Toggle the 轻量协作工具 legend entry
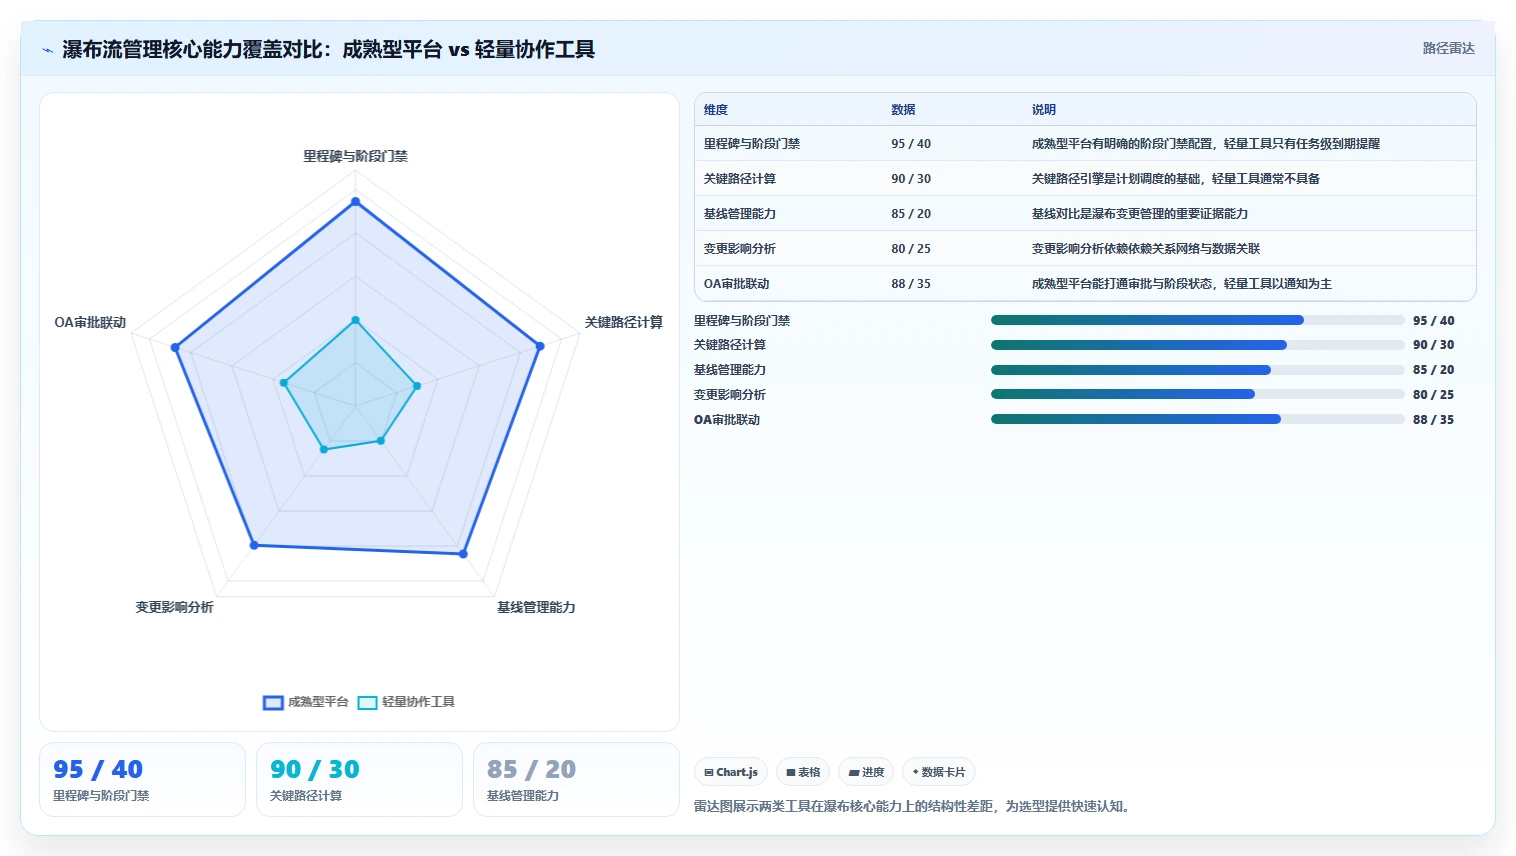 [x=406, y=702]
